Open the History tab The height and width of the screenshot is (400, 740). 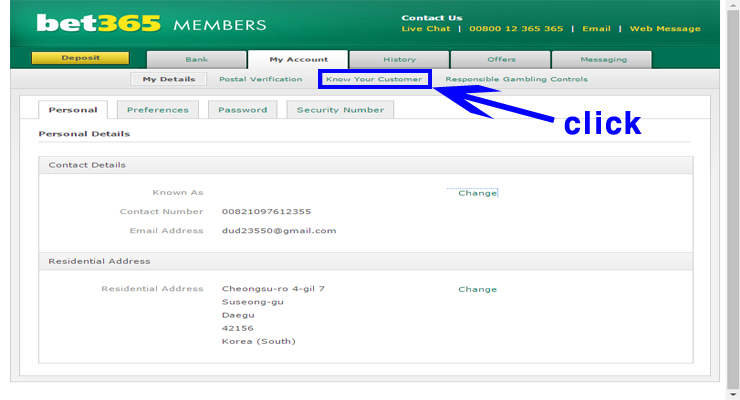tap(399, 59)
